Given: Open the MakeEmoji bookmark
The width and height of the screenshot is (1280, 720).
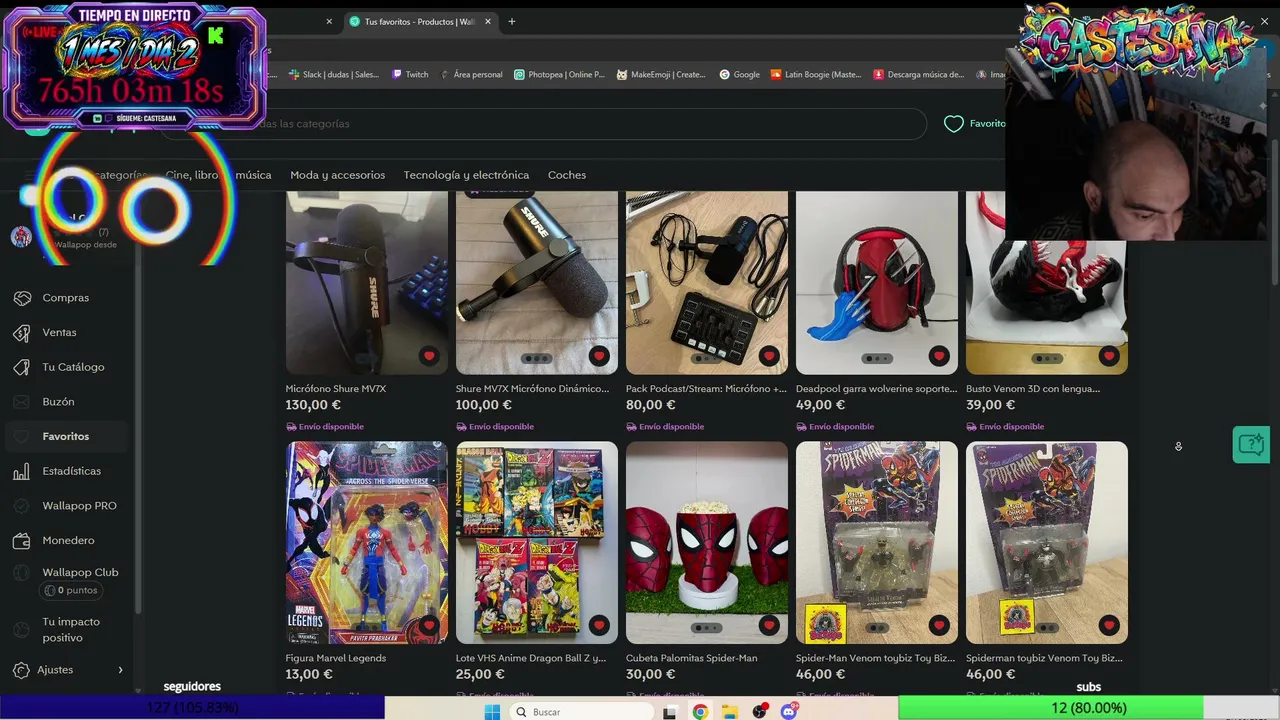Looking at the screenshot, I should (661, 74).
